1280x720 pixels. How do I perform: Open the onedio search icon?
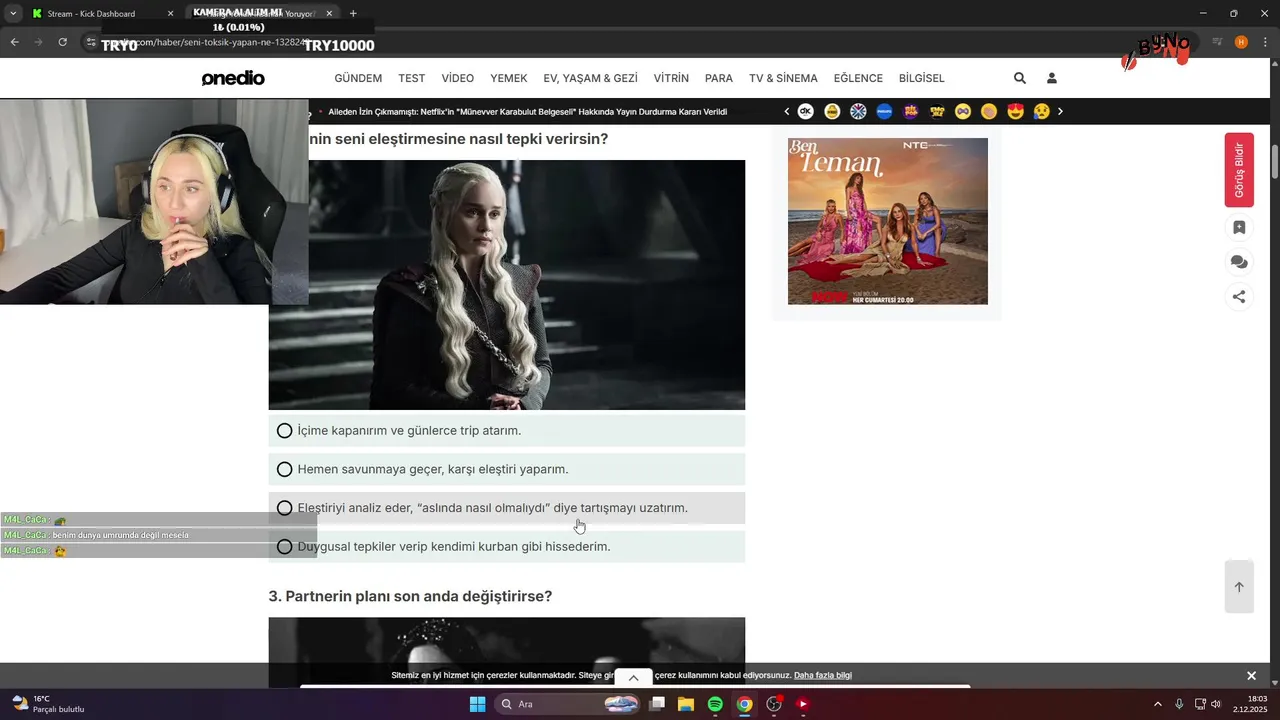tap(1020, 78)
